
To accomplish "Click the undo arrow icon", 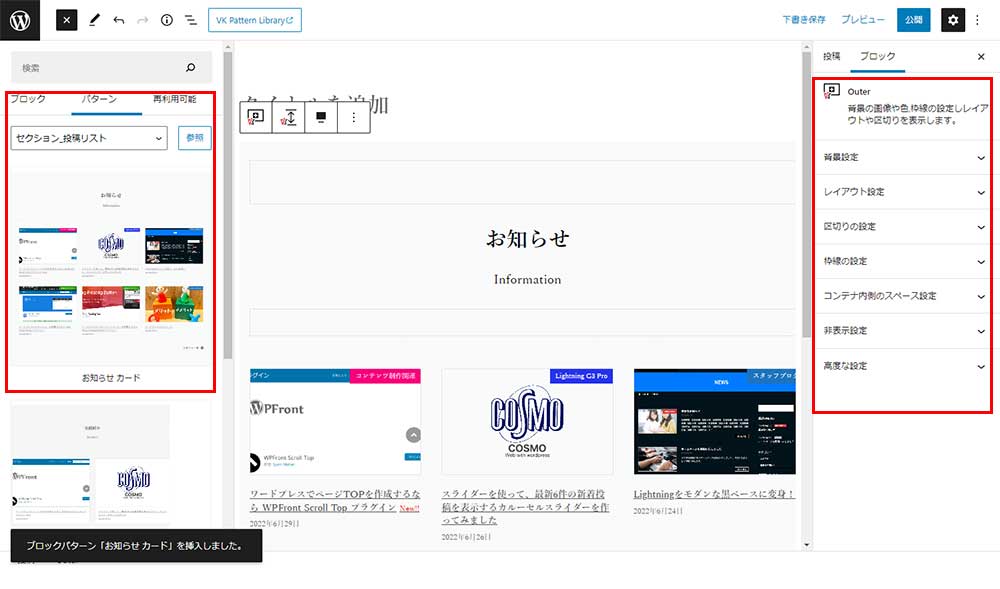I will click(x=119, y=20).
